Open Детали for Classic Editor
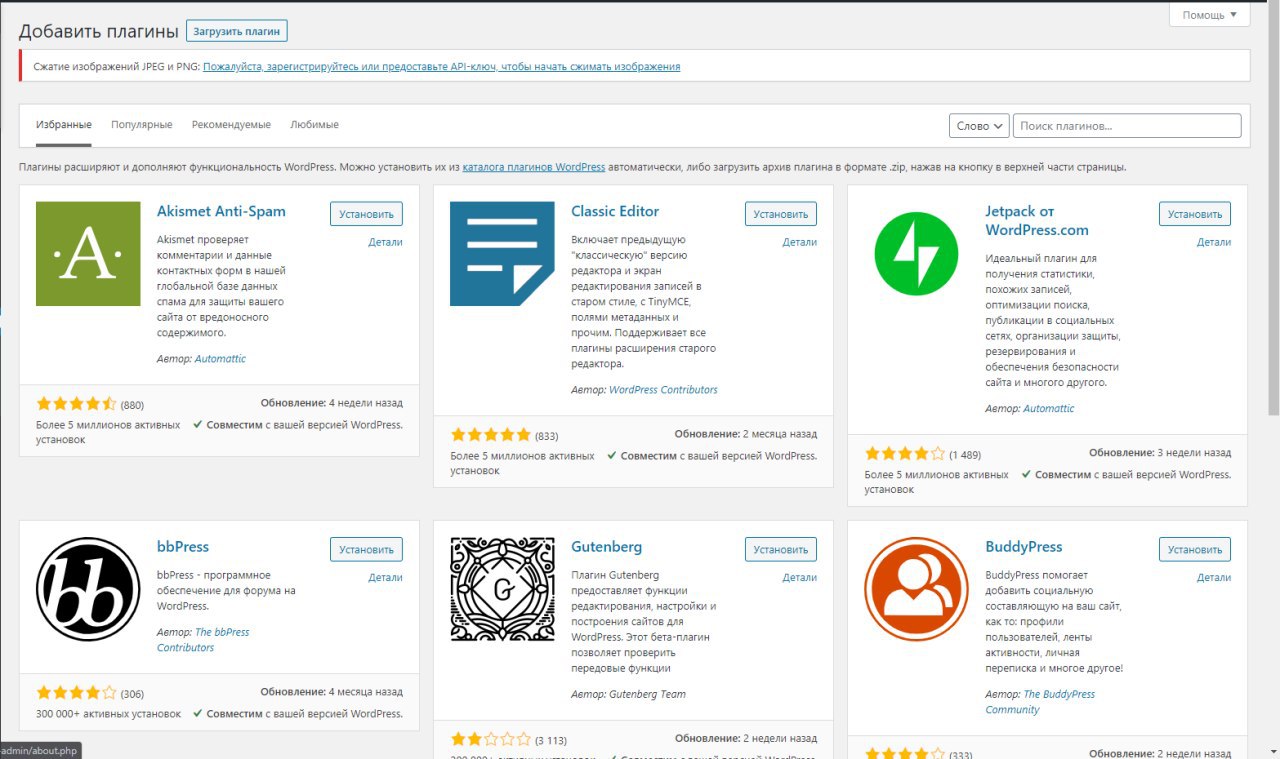Screen dimensions: 1280x759 [x=799, y=242]
